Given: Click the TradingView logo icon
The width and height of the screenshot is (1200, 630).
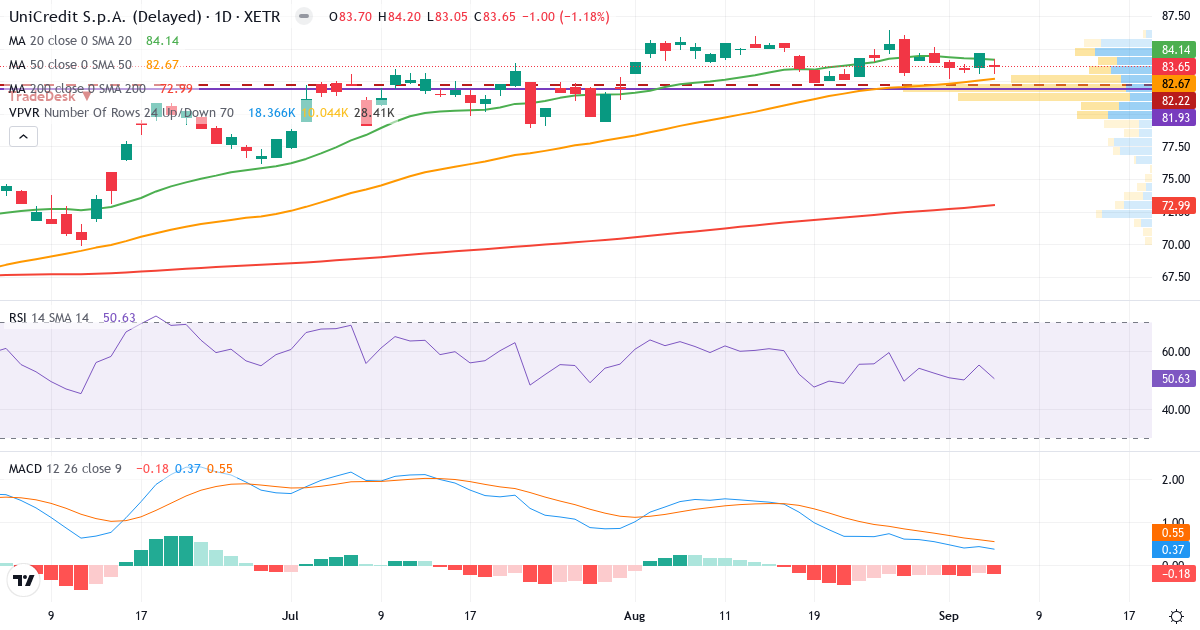Looking at the screenshot, I should point(23,578).
